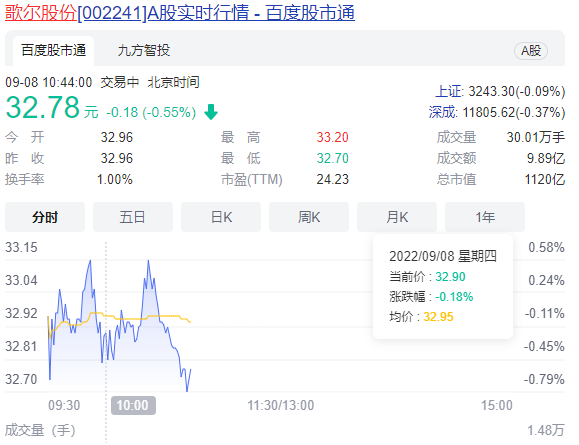Image resolution: width=579 pixels, height=445 pixels.
Task: Click the 1.48万 volume scale label
Action: 546,431
